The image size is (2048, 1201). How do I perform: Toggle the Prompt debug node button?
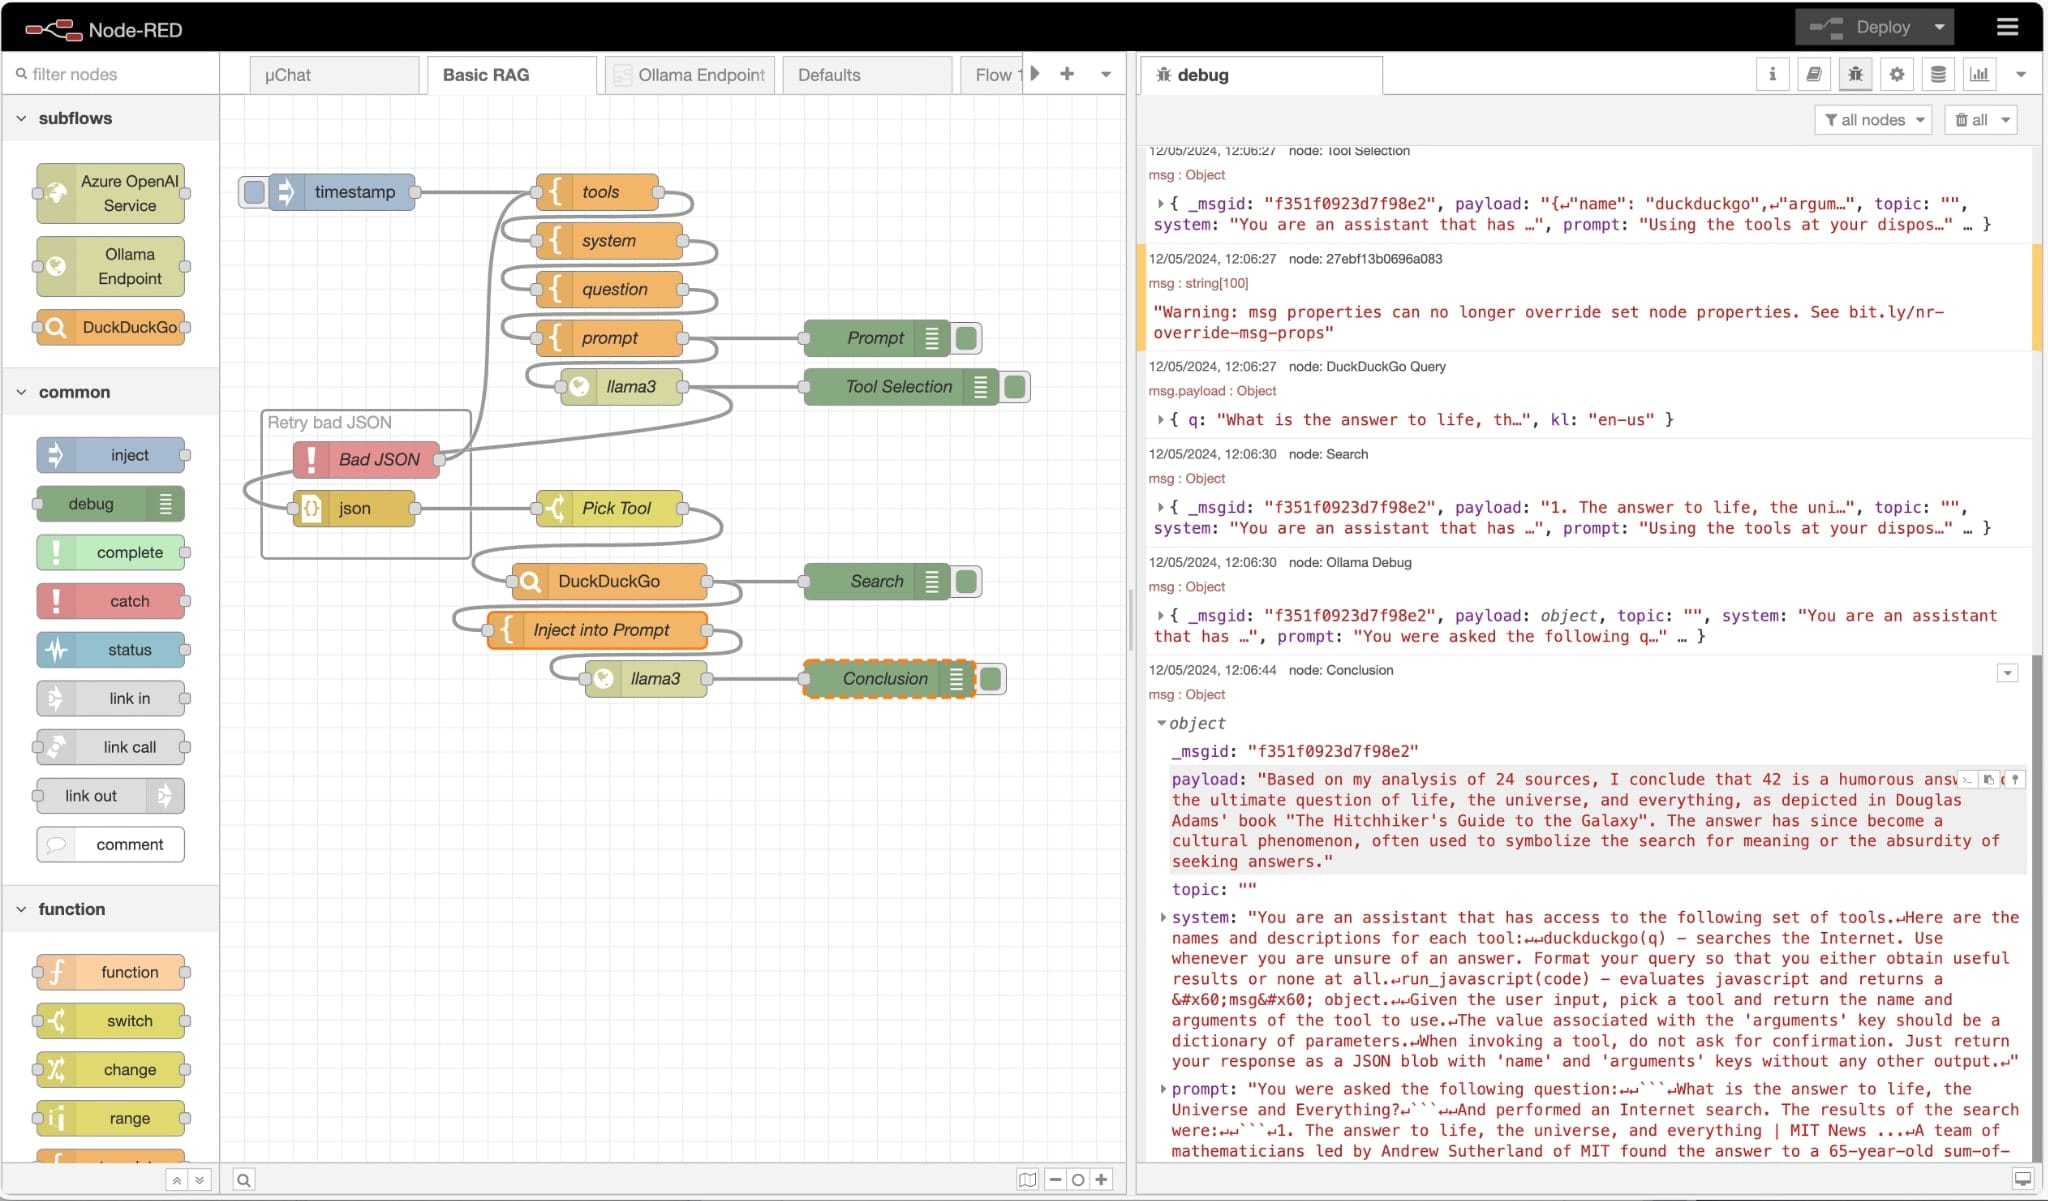point(966,338)
